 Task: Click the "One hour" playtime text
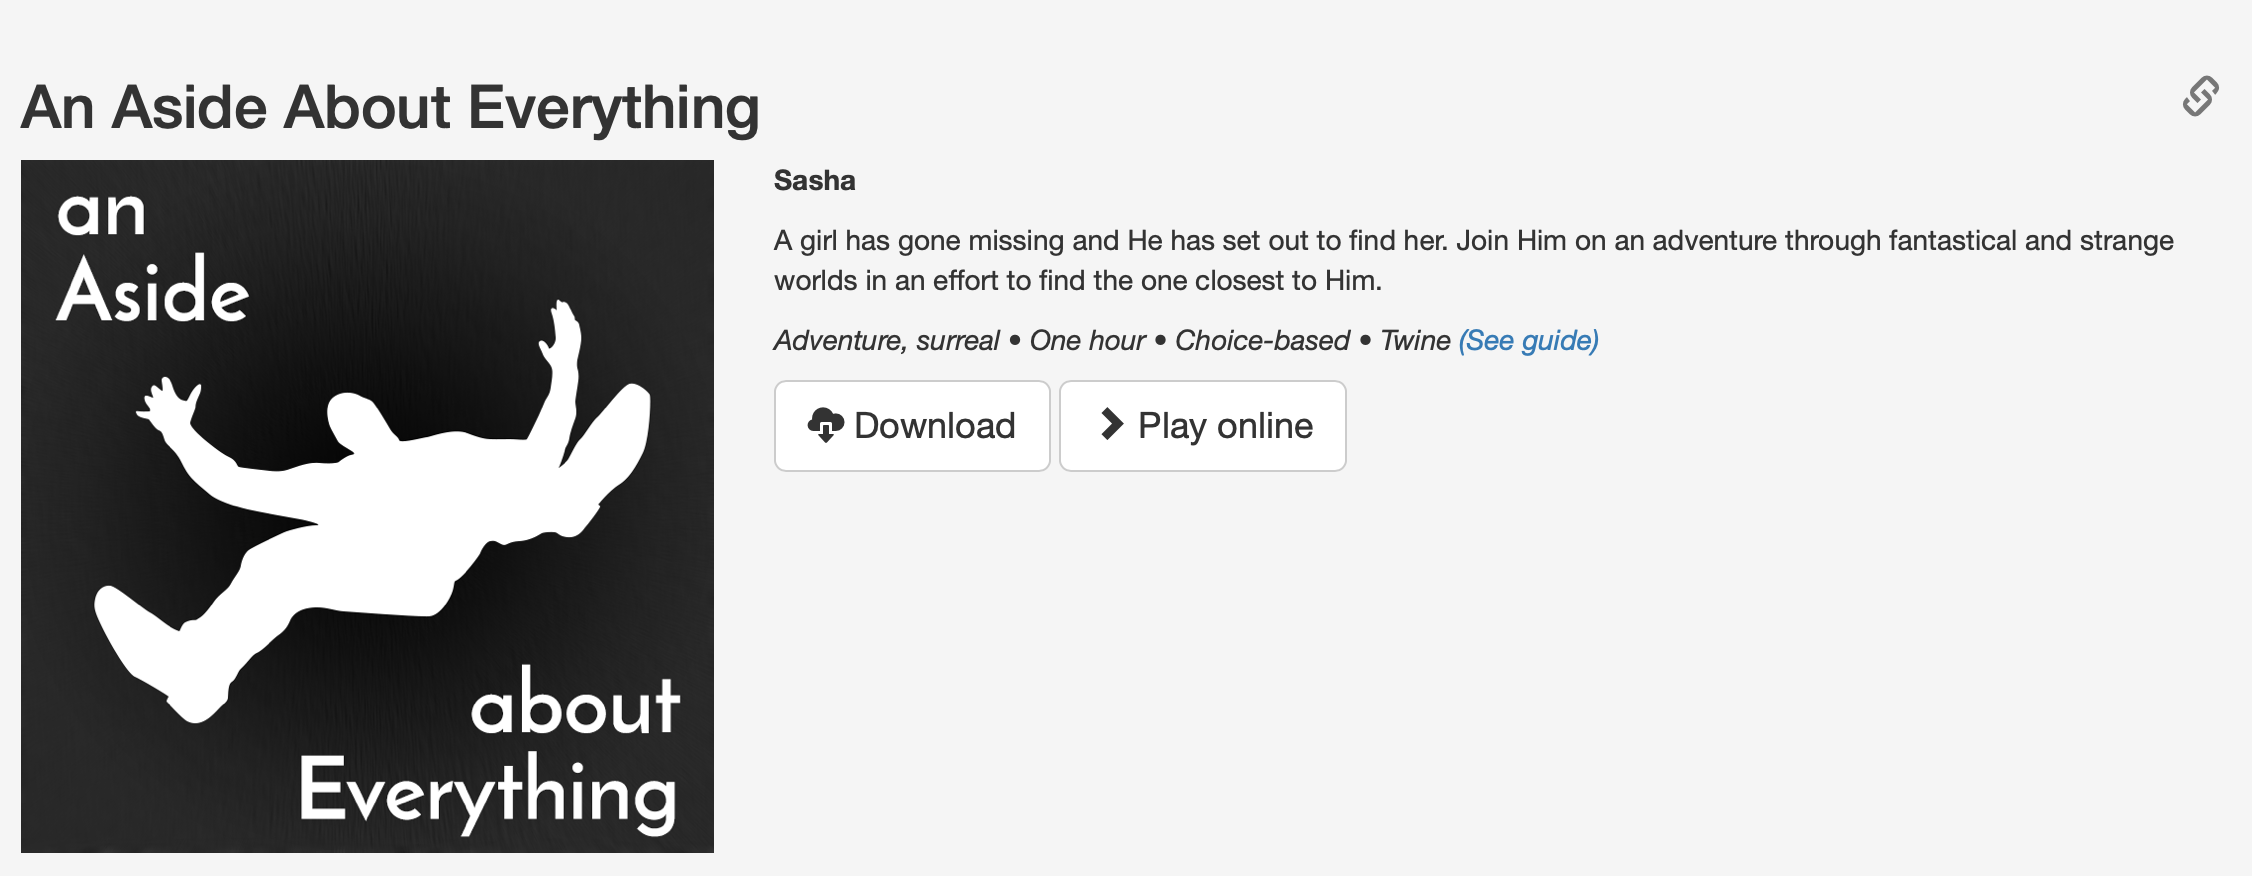click(1087, 341)
